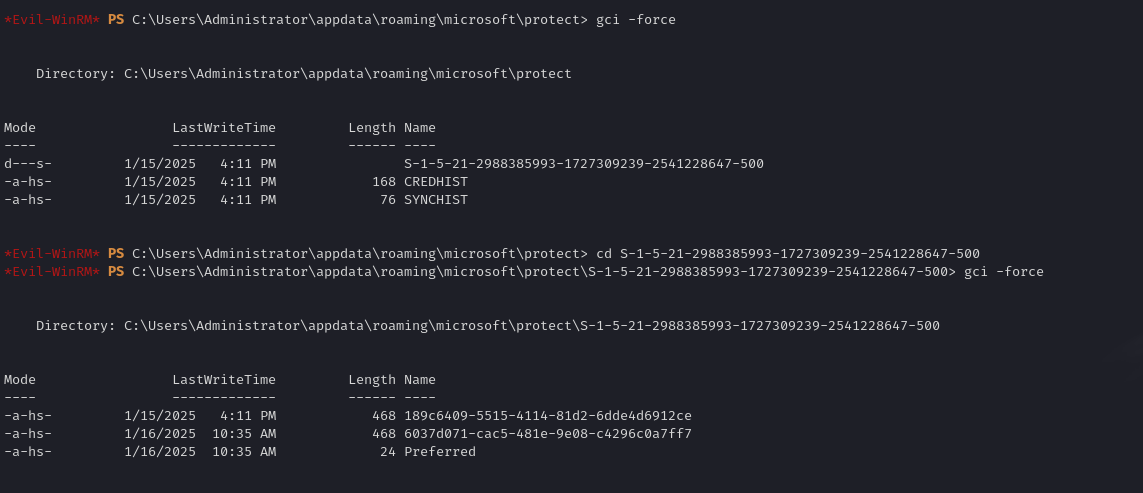
Task: Click the first Directory: path line
Action: pos(304,74)
